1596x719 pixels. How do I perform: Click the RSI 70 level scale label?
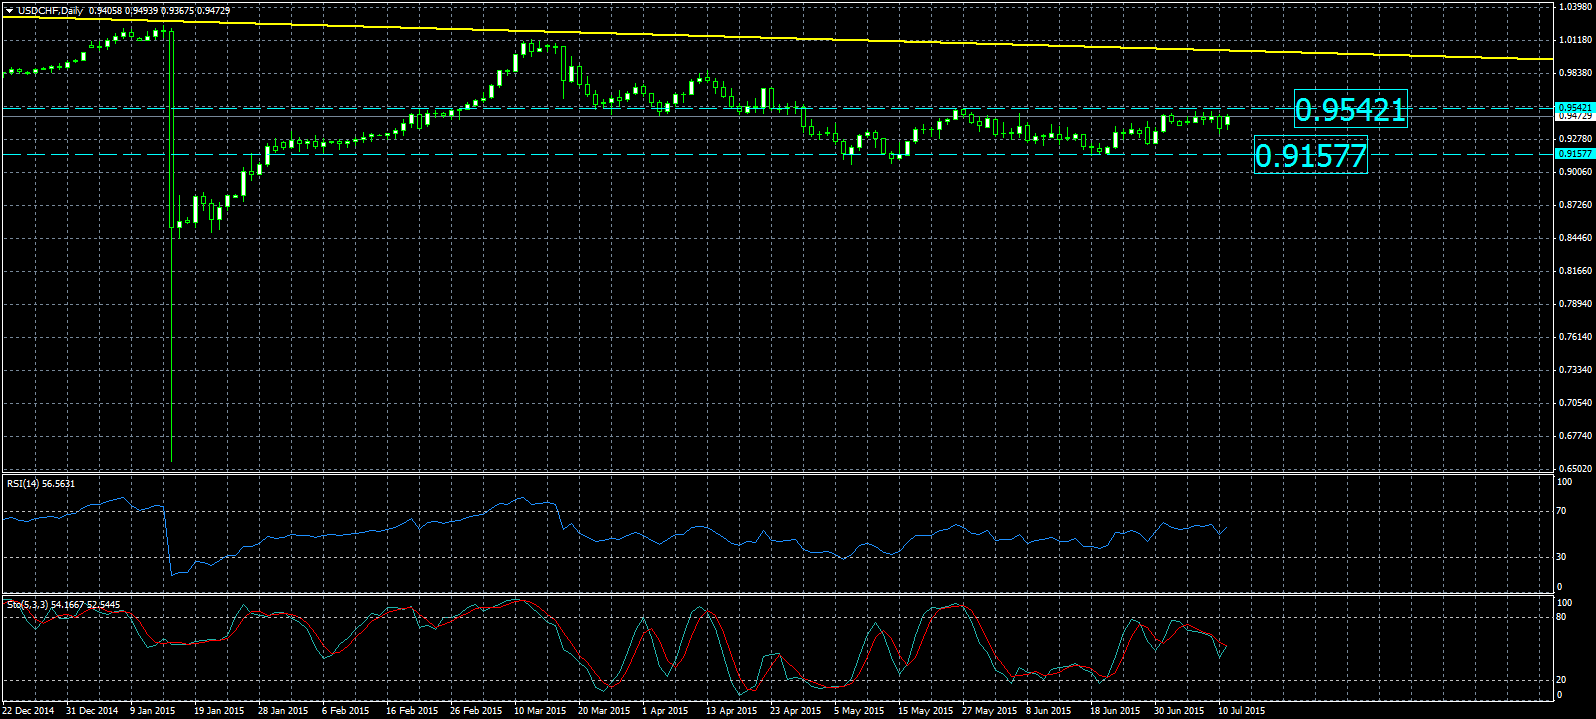click(x=1561, y=511)
